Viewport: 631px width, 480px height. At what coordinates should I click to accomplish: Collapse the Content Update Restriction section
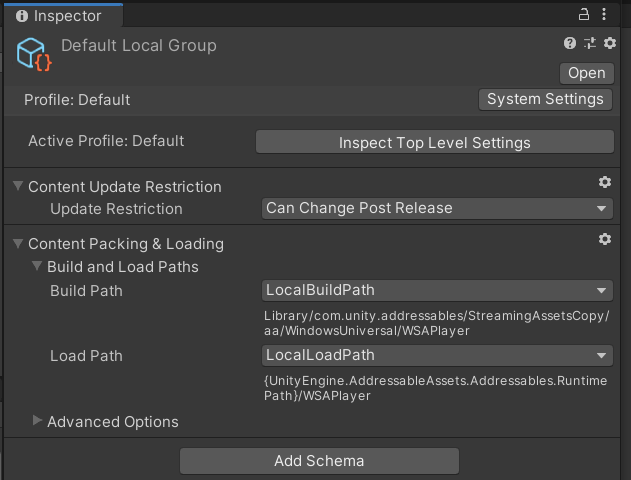click(x=18, y=186)
